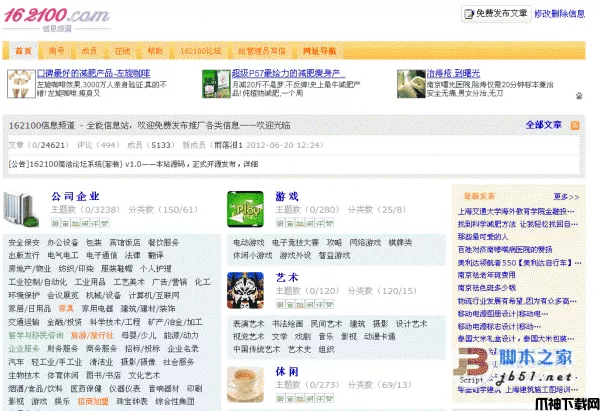The height and width of the screenshot is (411, 600).
Task: Open ad headline 超级P57最给力的减肥瘦身产
Action: (288, 73)
